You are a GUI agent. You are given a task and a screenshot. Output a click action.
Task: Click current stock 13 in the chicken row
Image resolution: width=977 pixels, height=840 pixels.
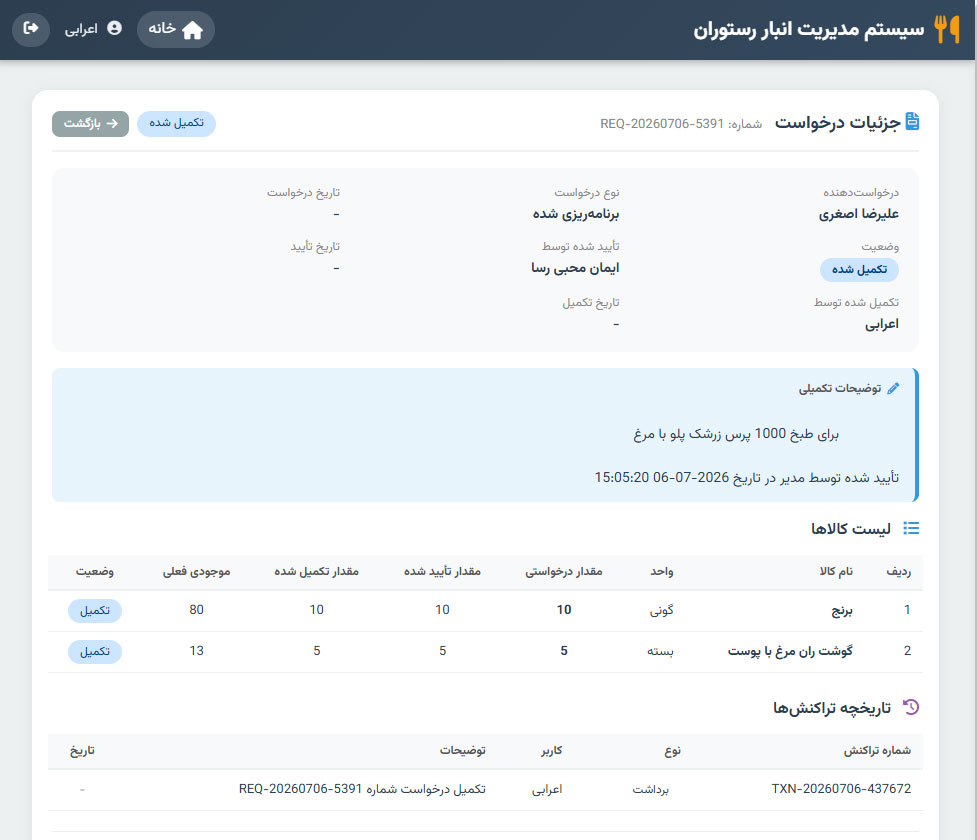[196, 651]
